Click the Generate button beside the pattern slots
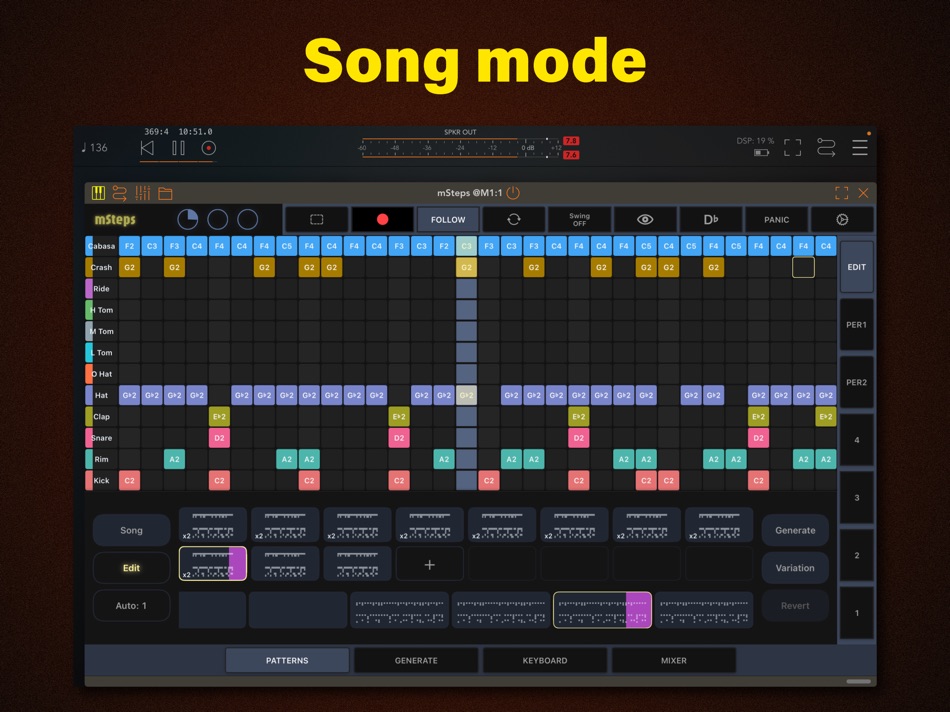The image size is (950, 712). (x=795, y=530)
